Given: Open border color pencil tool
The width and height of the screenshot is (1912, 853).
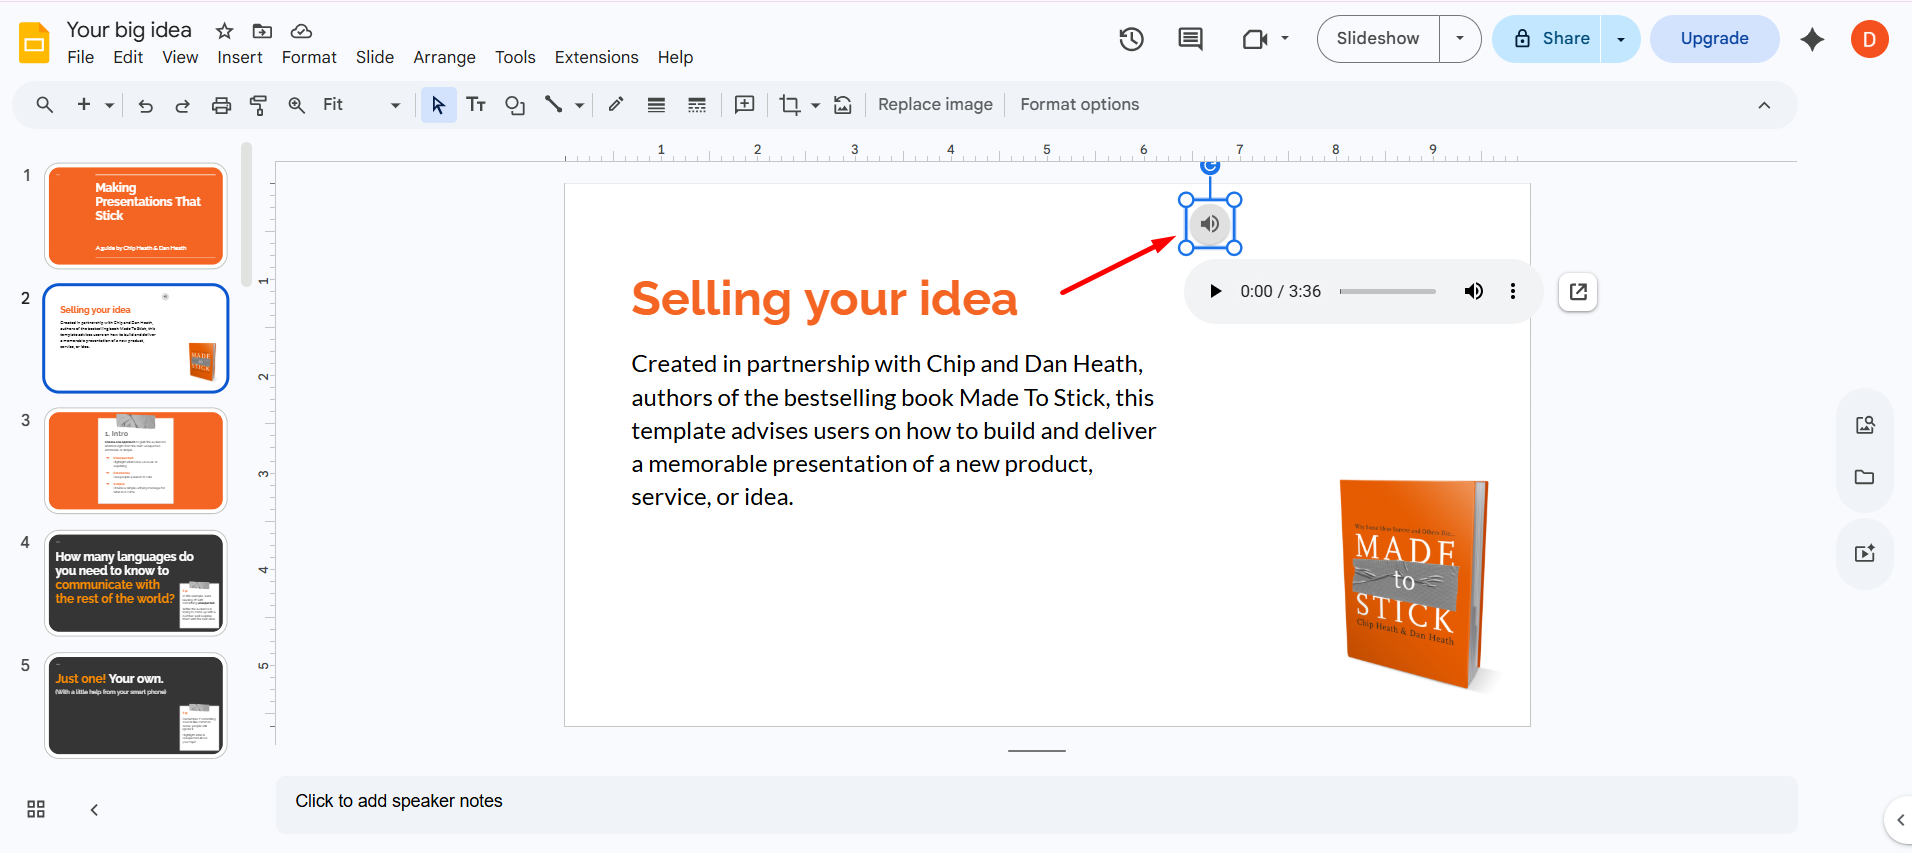Looking at the screenshot, I should point(616,105).
